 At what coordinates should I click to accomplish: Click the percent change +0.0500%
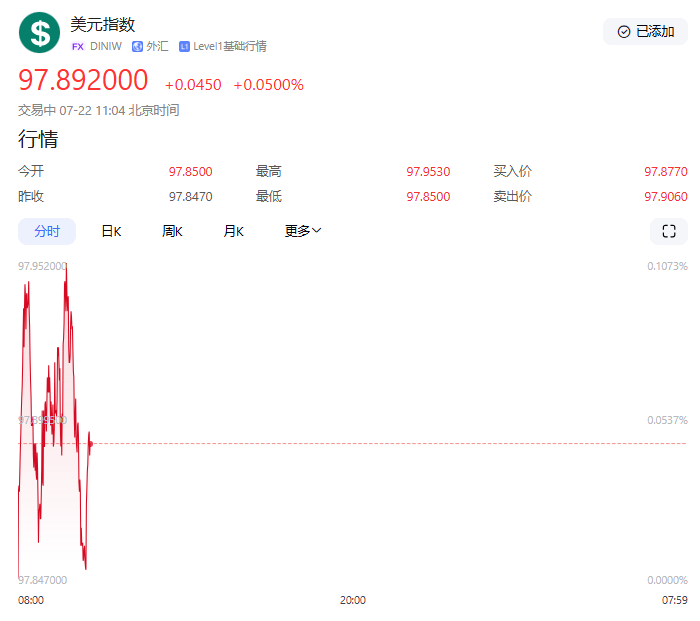point(268,85)
